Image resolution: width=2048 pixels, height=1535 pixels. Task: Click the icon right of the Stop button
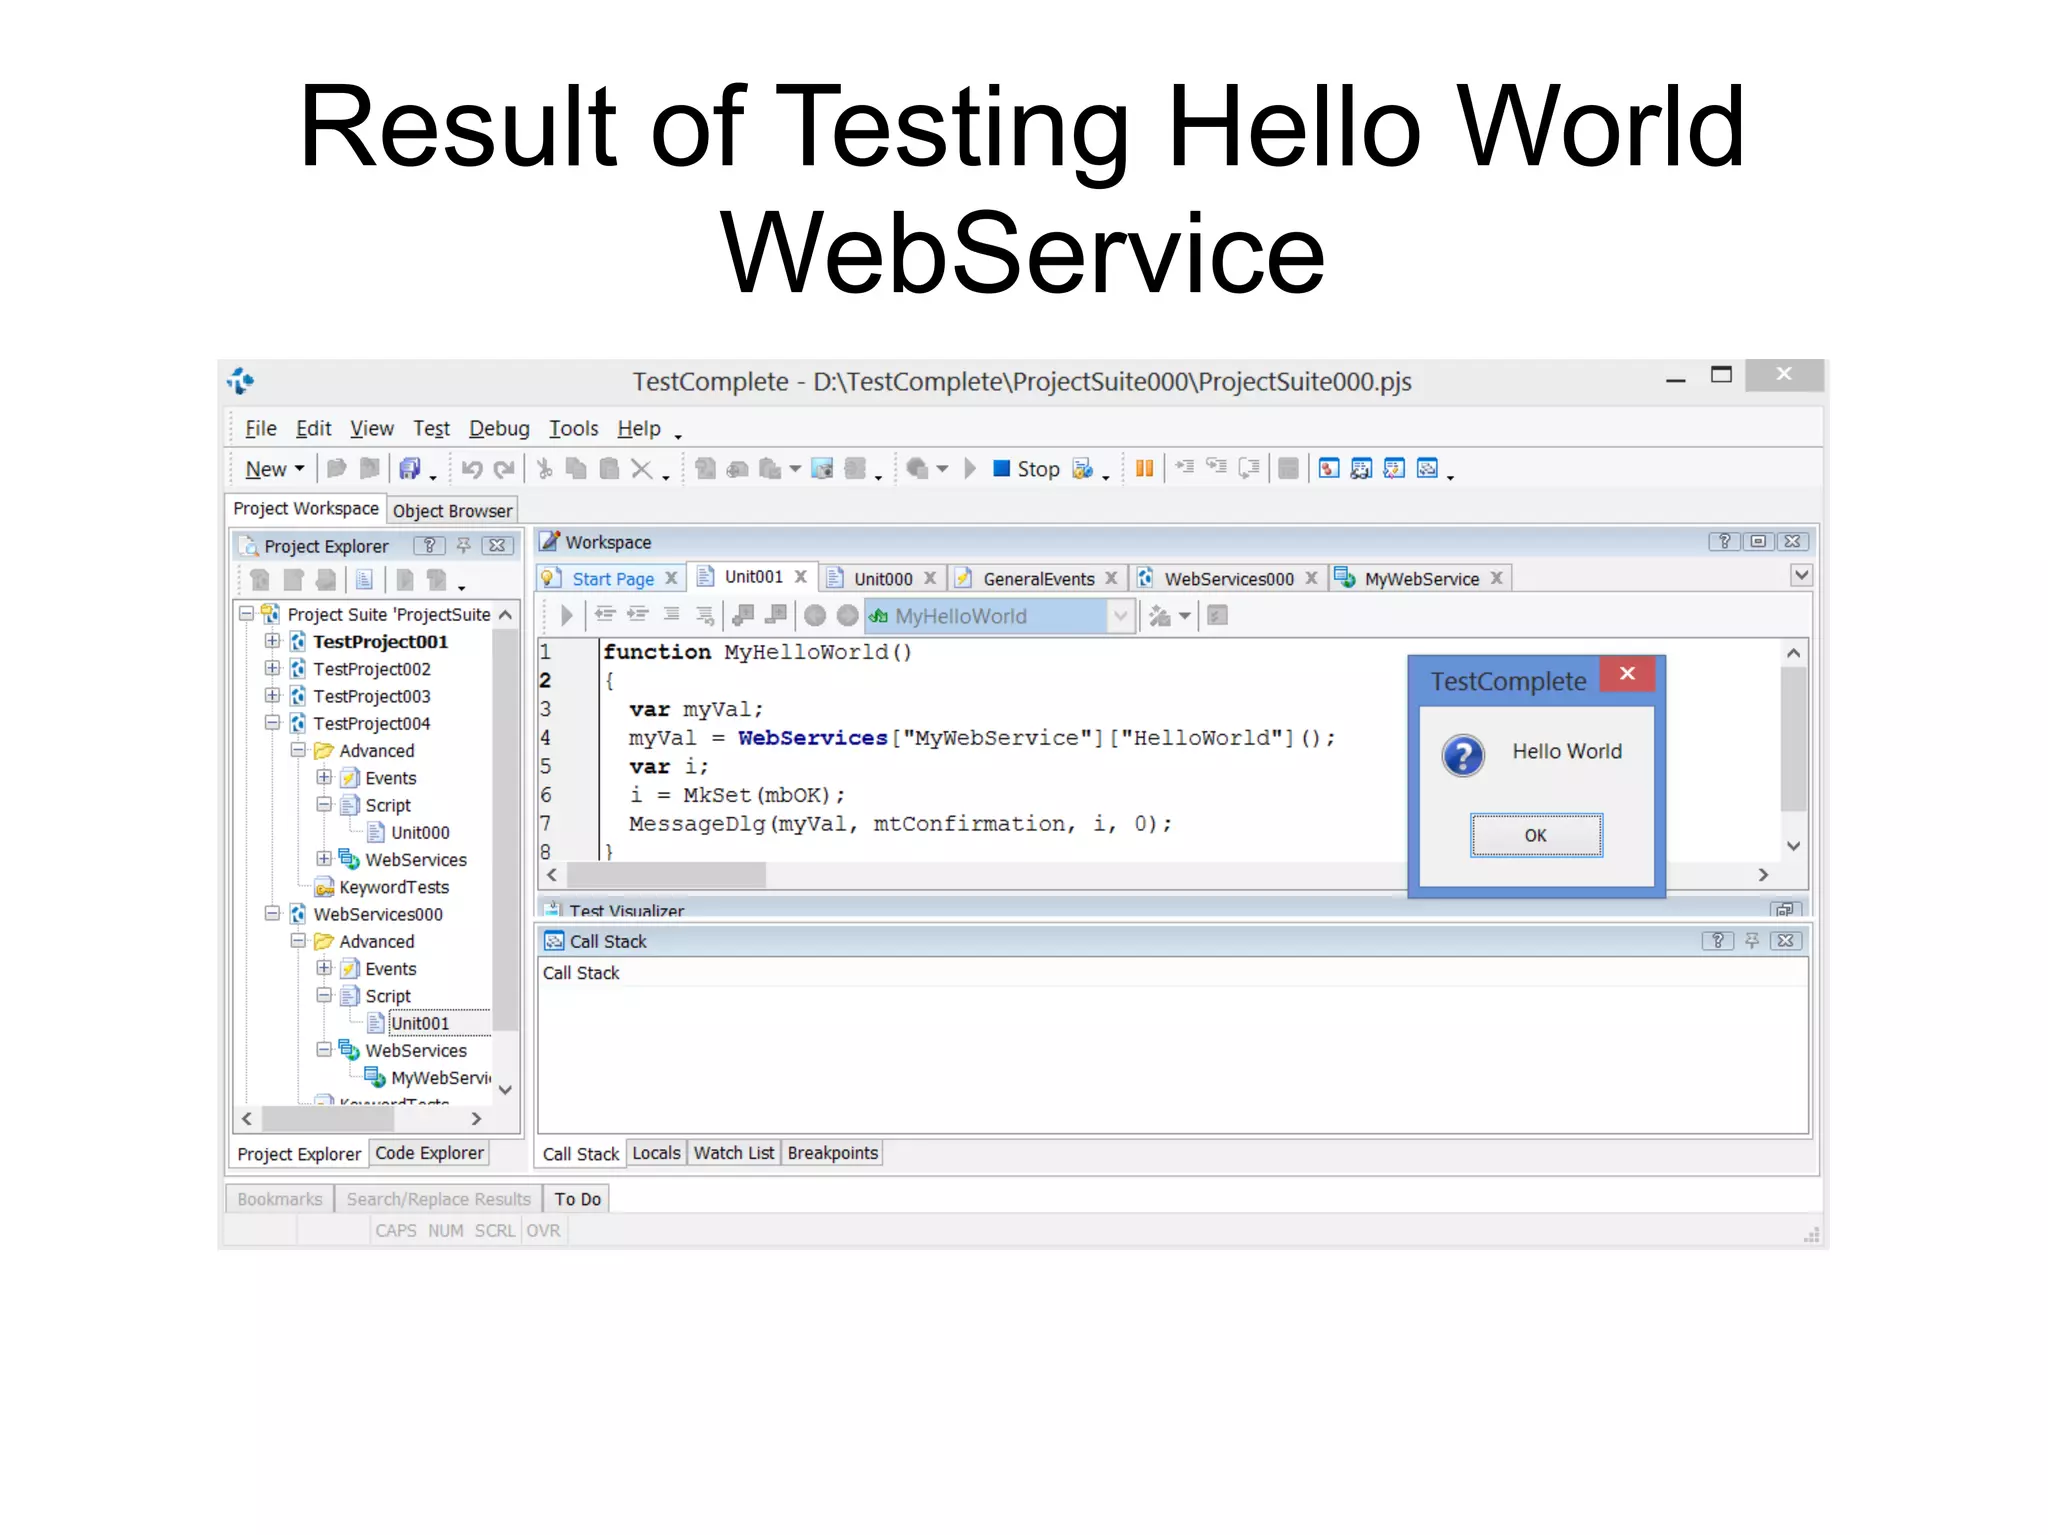1083,469
